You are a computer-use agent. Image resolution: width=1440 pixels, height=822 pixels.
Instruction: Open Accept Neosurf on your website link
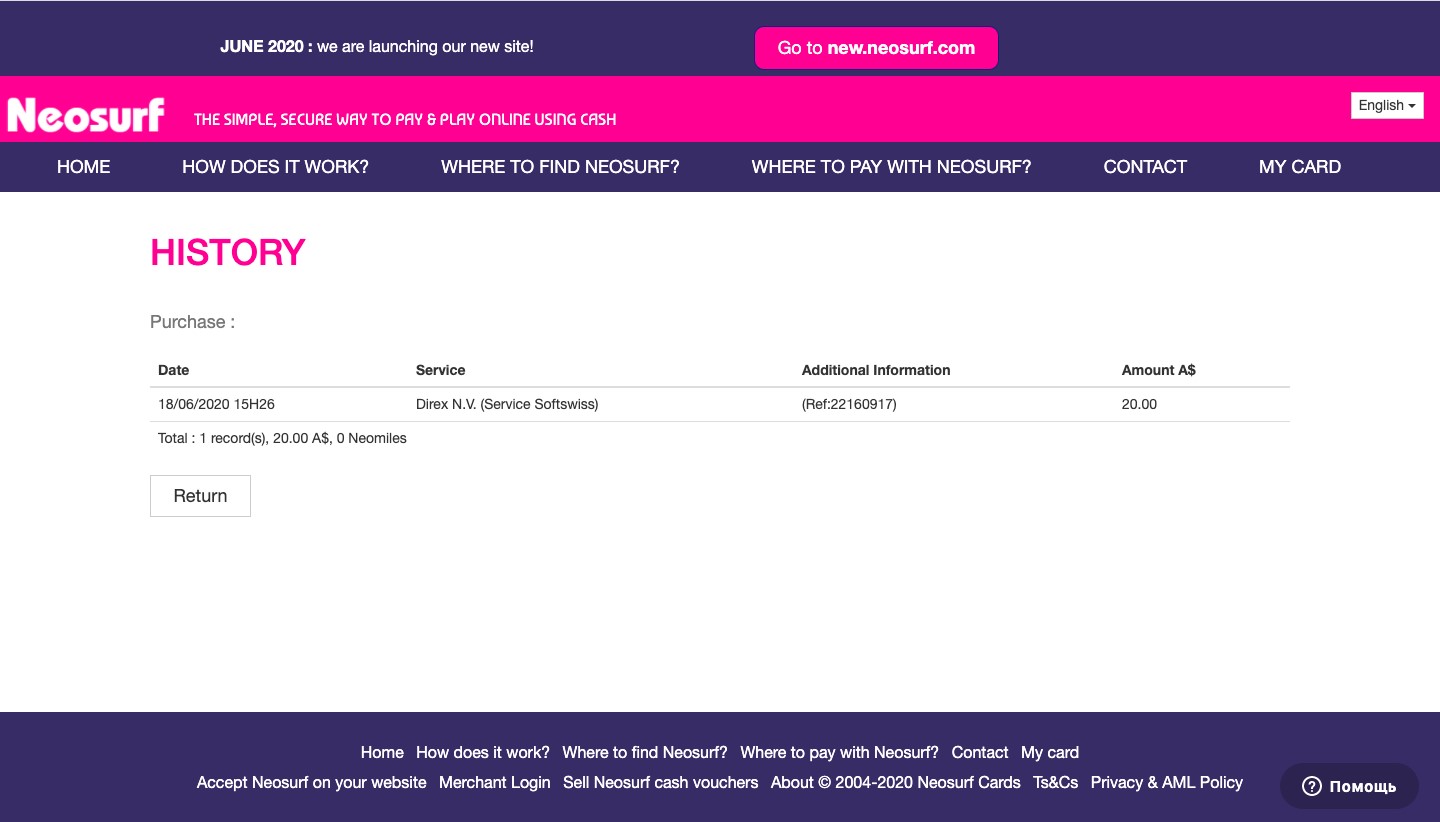(x=311, y=782)
